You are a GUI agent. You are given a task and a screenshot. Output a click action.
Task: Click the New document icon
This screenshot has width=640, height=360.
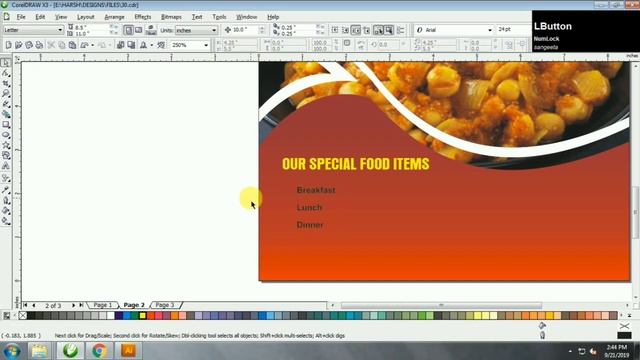pyautogui.click(x=8, y=45)
